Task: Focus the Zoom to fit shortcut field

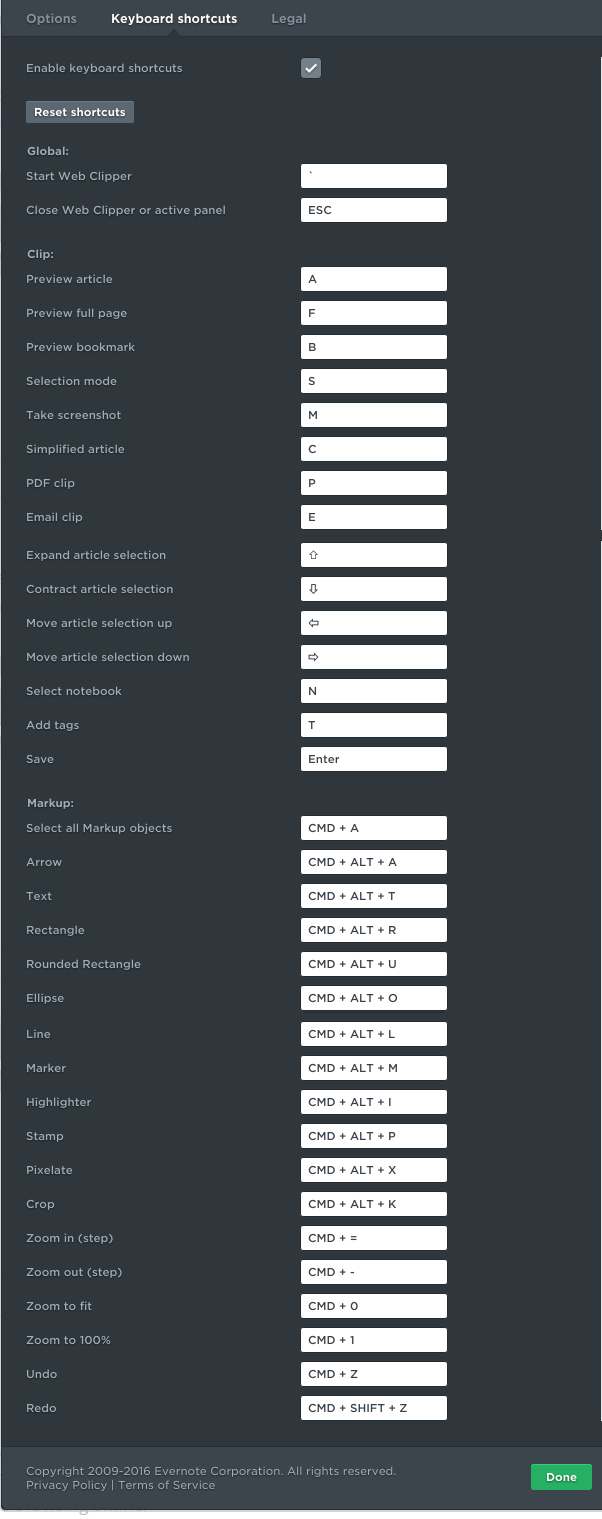Action: click(373, 1306)
